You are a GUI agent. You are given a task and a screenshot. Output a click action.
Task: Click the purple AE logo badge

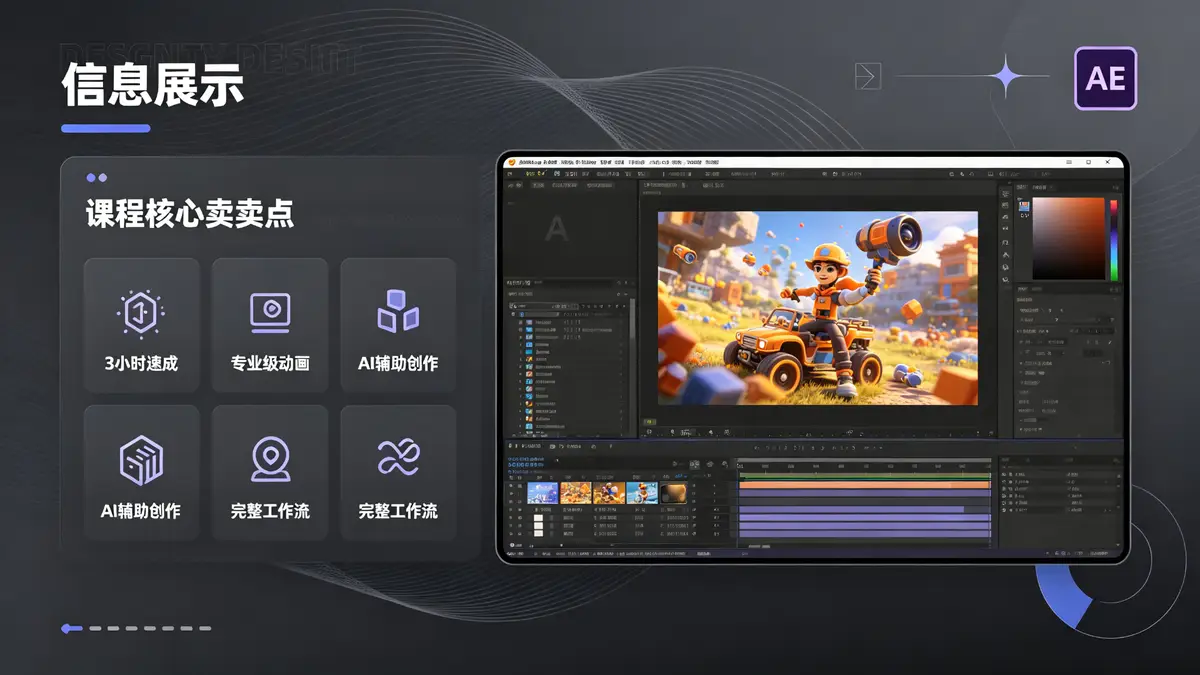click(1105, 78)
